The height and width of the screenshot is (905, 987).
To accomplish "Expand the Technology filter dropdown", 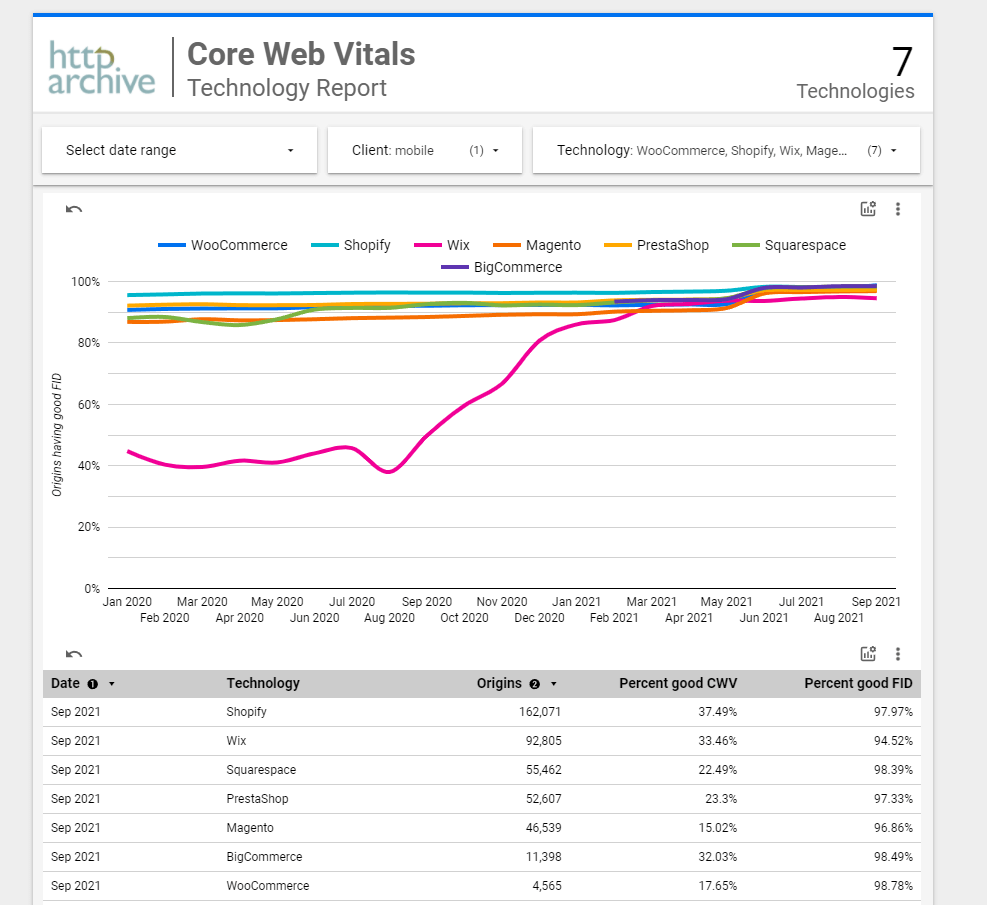I will [x=726, y=150].
